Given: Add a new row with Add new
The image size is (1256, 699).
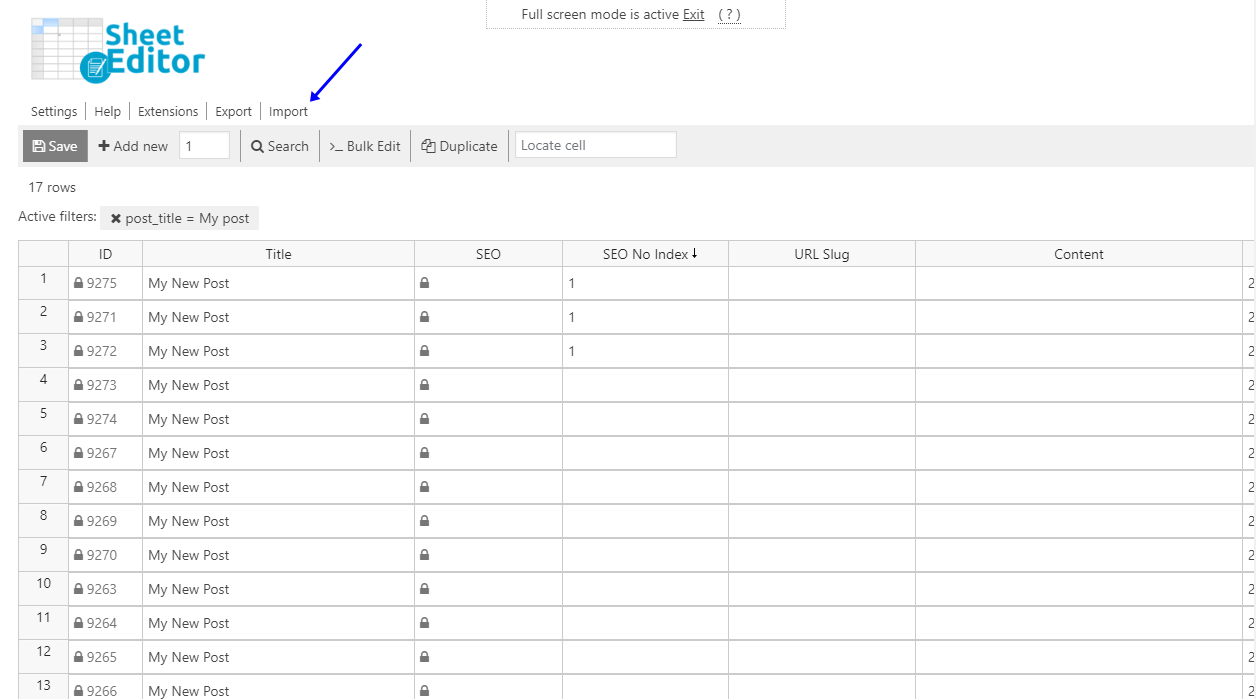Looking at the screenshot, I should (x=133, y=146).
